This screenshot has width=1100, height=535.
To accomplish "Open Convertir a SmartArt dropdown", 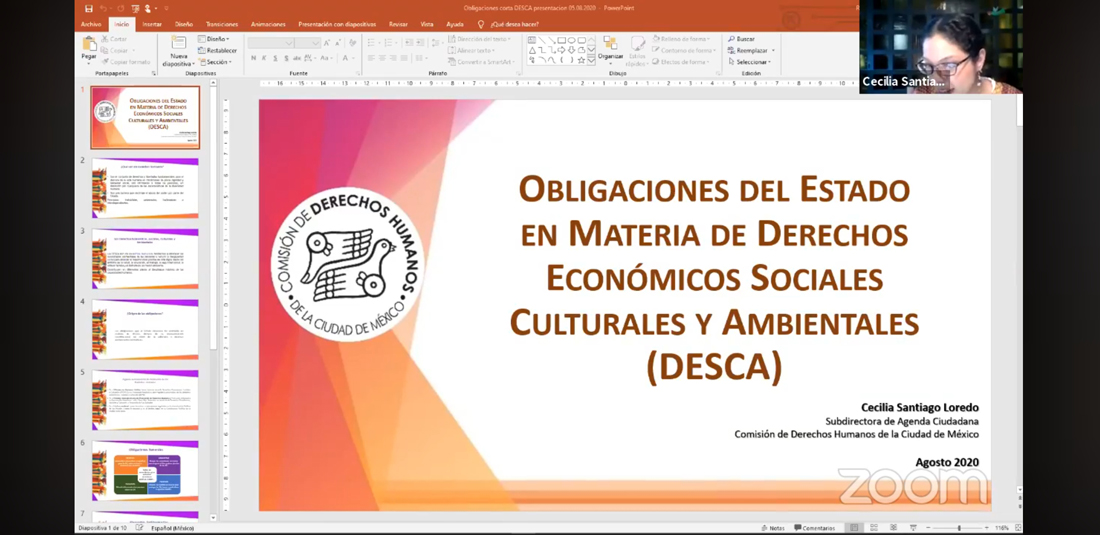I will click(483, 62).
